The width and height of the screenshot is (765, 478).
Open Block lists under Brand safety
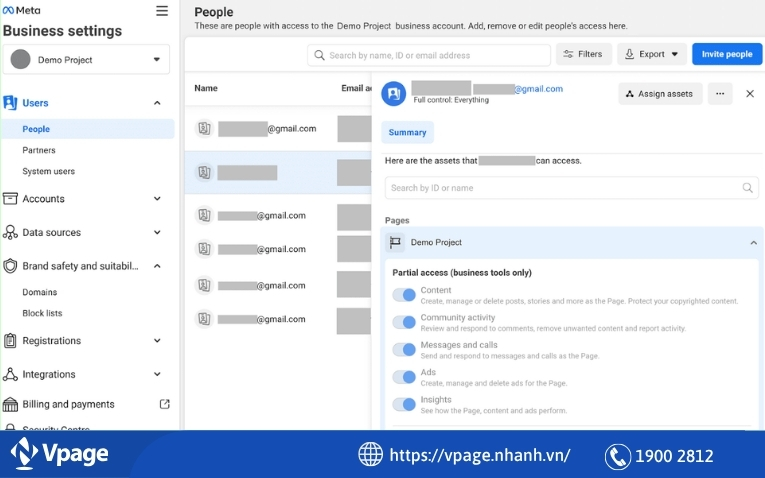[42, 313]
